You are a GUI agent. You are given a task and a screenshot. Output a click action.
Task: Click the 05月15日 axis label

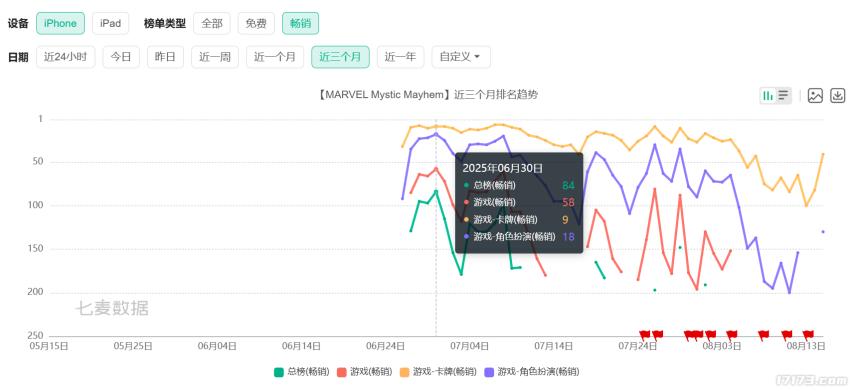[x=50, y=346]
